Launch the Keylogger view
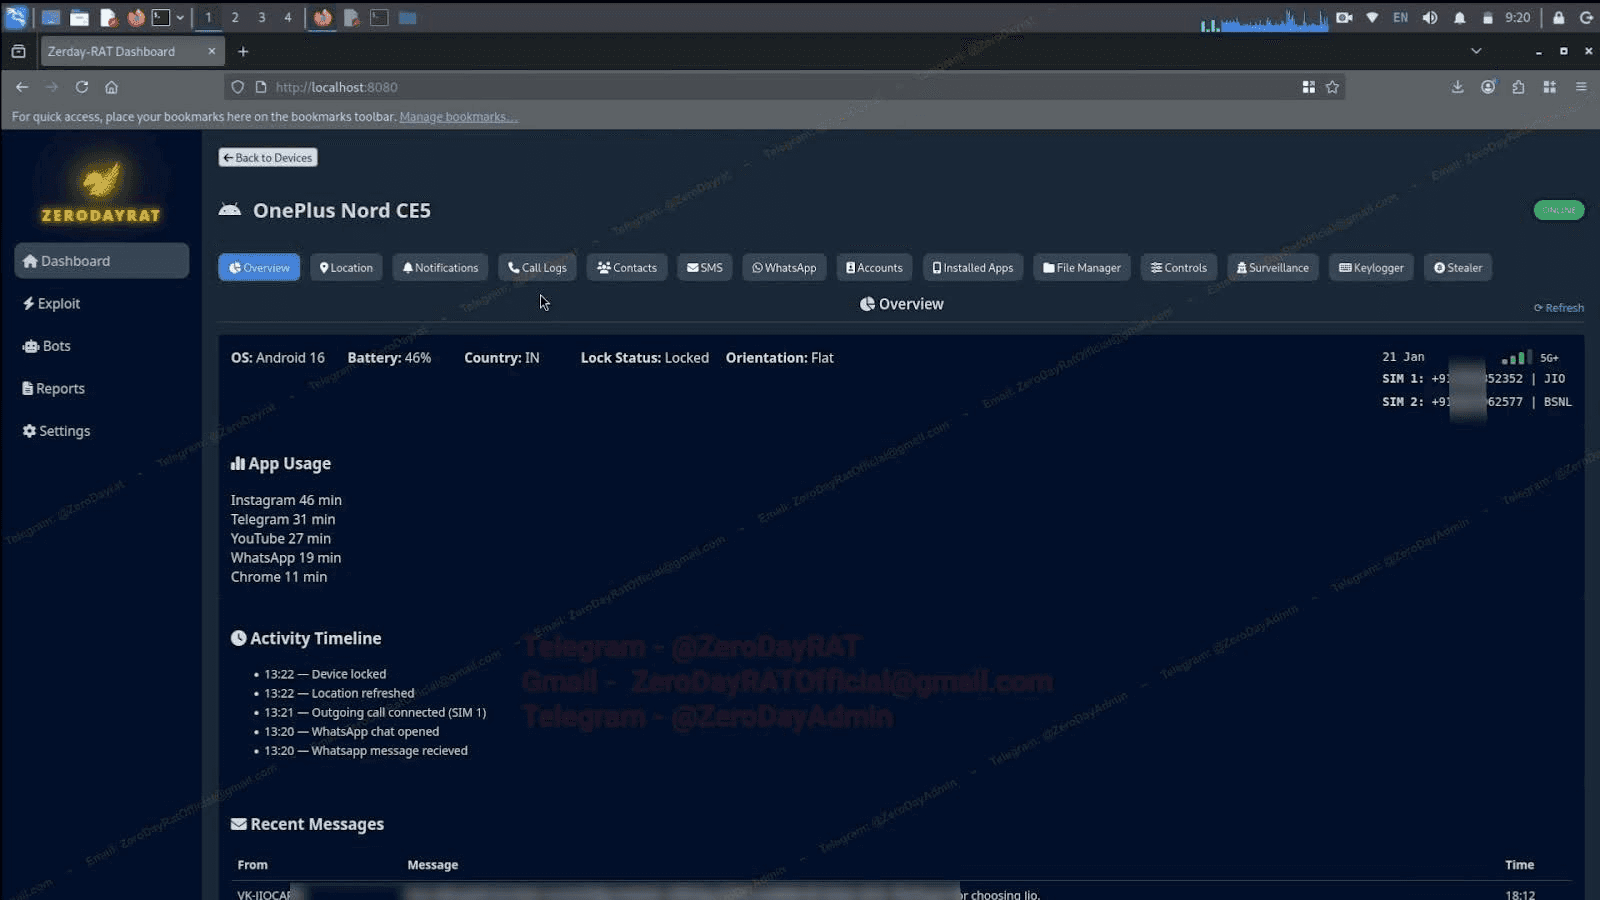Viewport: 1600px width, 900px height. pos(1370,267)
